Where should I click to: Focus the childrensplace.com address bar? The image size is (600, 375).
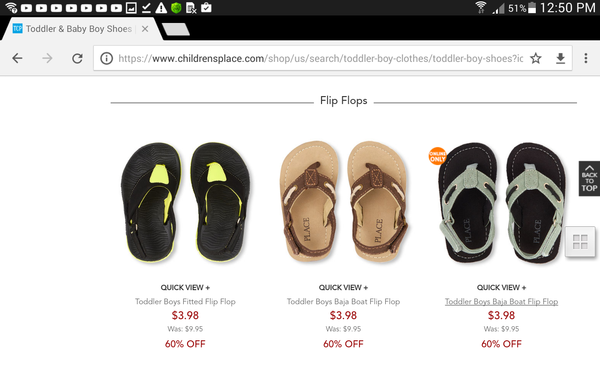321,58
